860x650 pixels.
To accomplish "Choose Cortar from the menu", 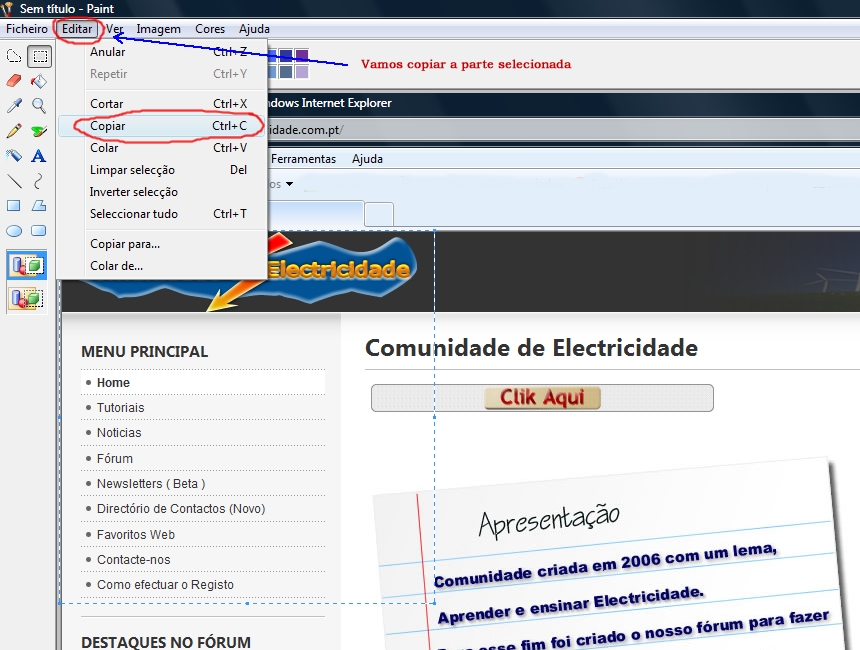I will point(163,104).
